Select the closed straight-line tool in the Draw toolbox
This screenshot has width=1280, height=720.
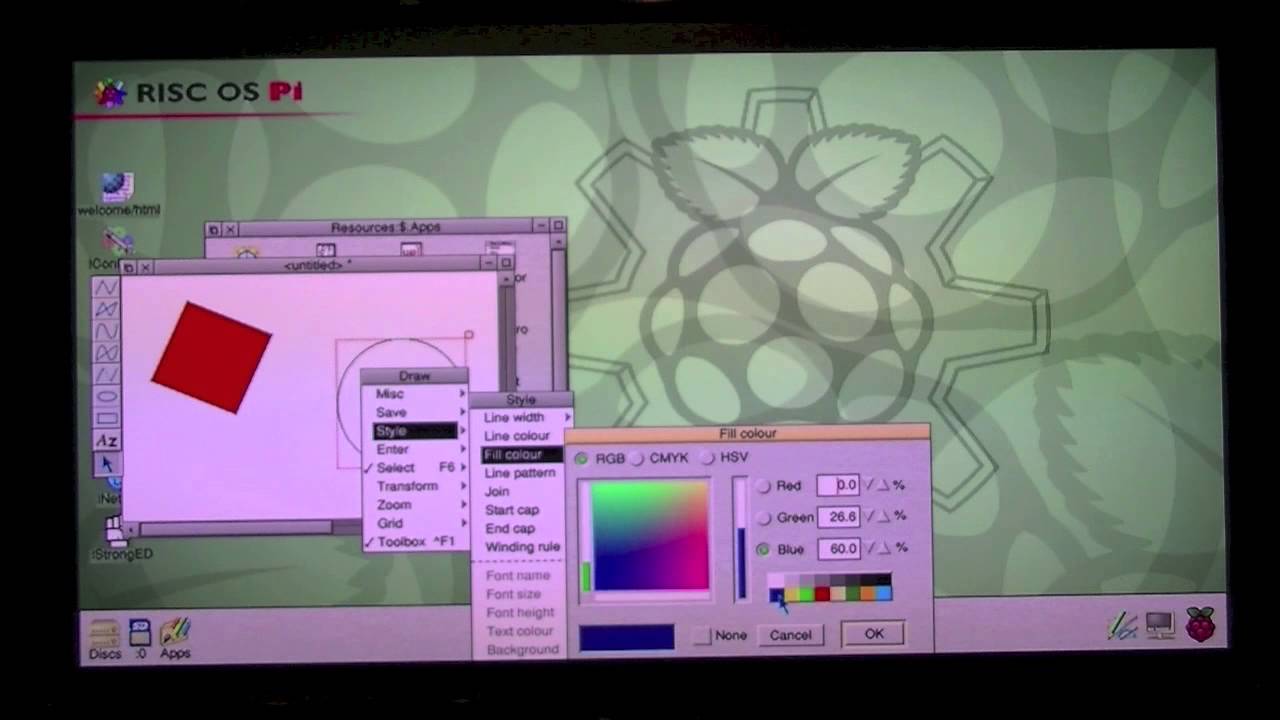click(106, 309)
